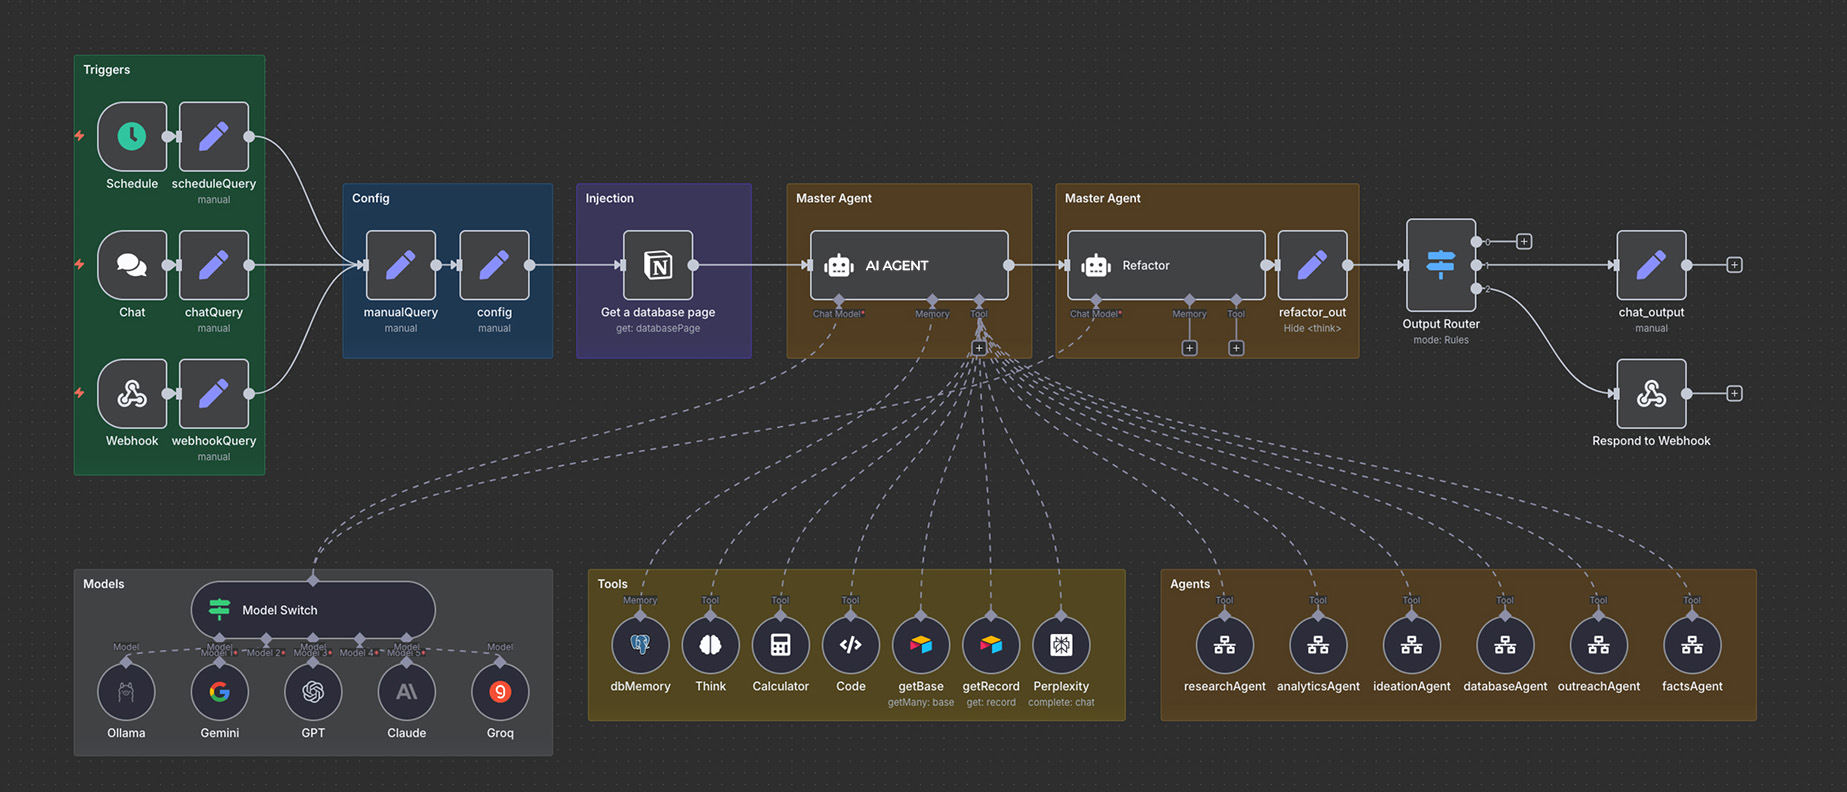Click plus button after Respond to Webhook
This screenshot has width=1847, height=792.
(x=1734, y=394)
